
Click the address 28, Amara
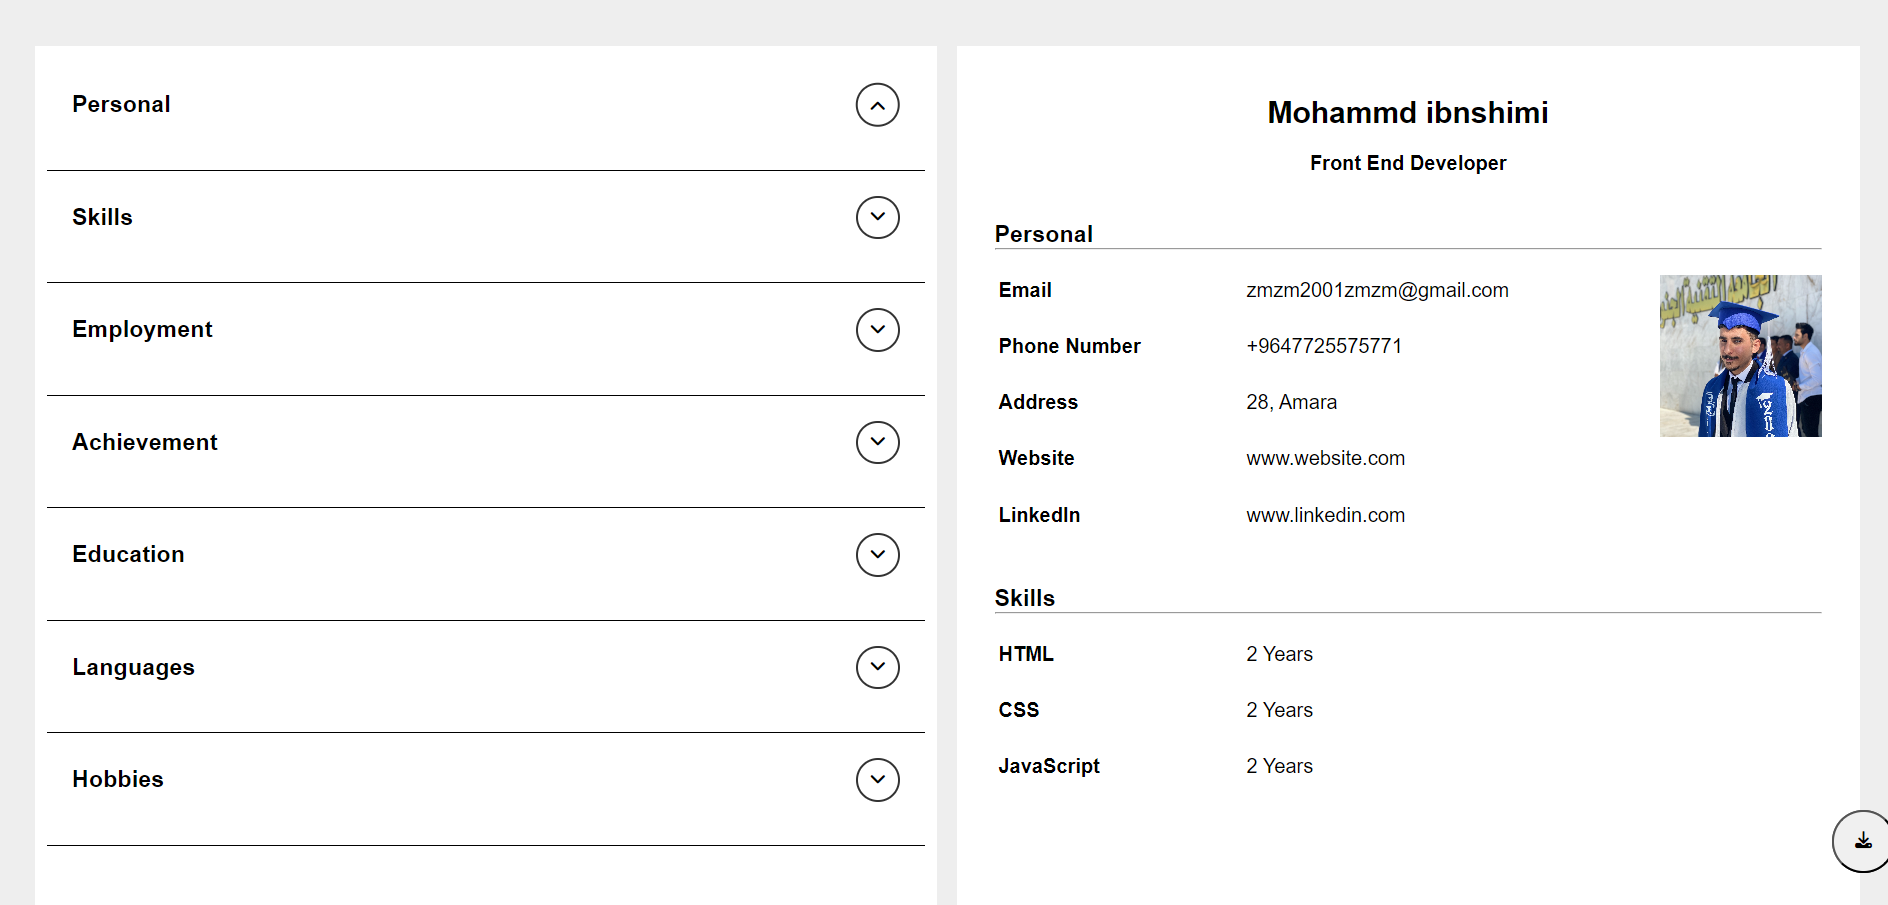click(1291, 402)
